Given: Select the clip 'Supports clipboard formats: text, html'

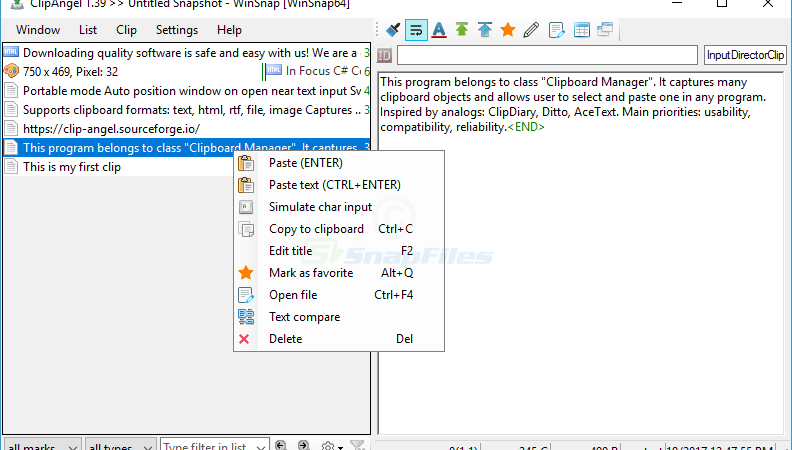Looking at the screenshot, I should (187, 110).
